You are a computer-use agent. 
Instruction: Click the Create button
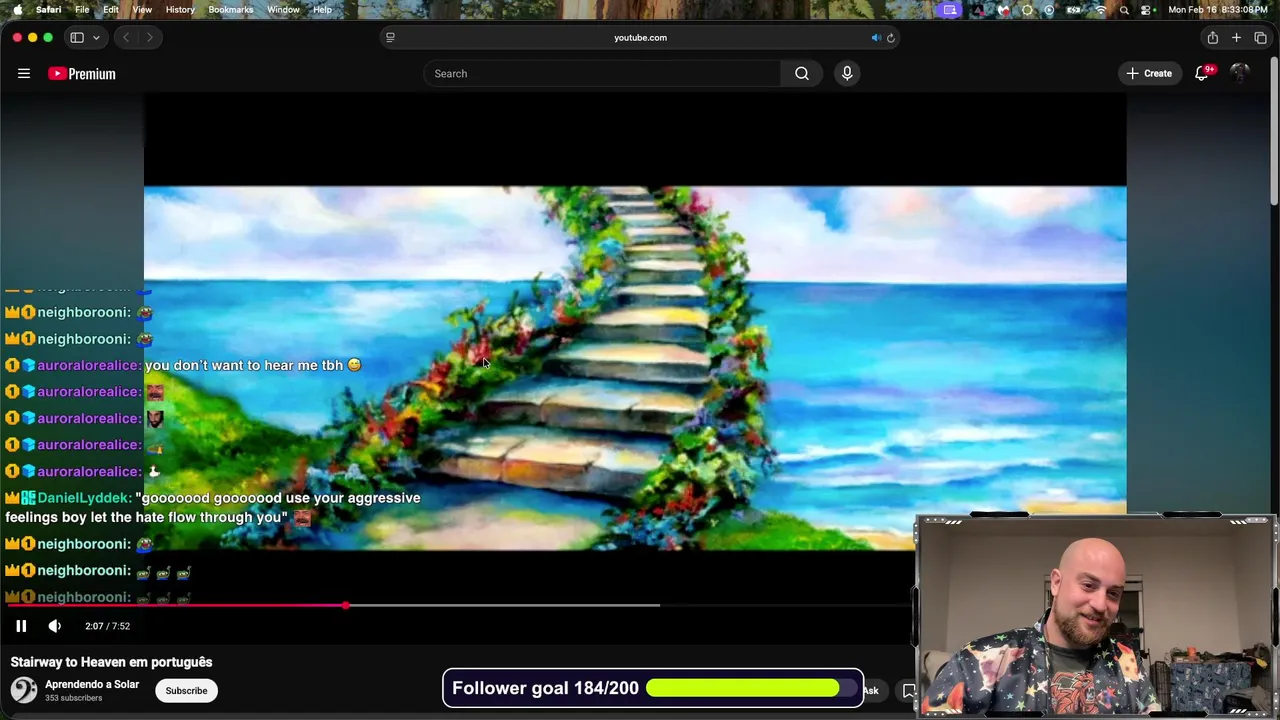click(x=1149, y=73)
